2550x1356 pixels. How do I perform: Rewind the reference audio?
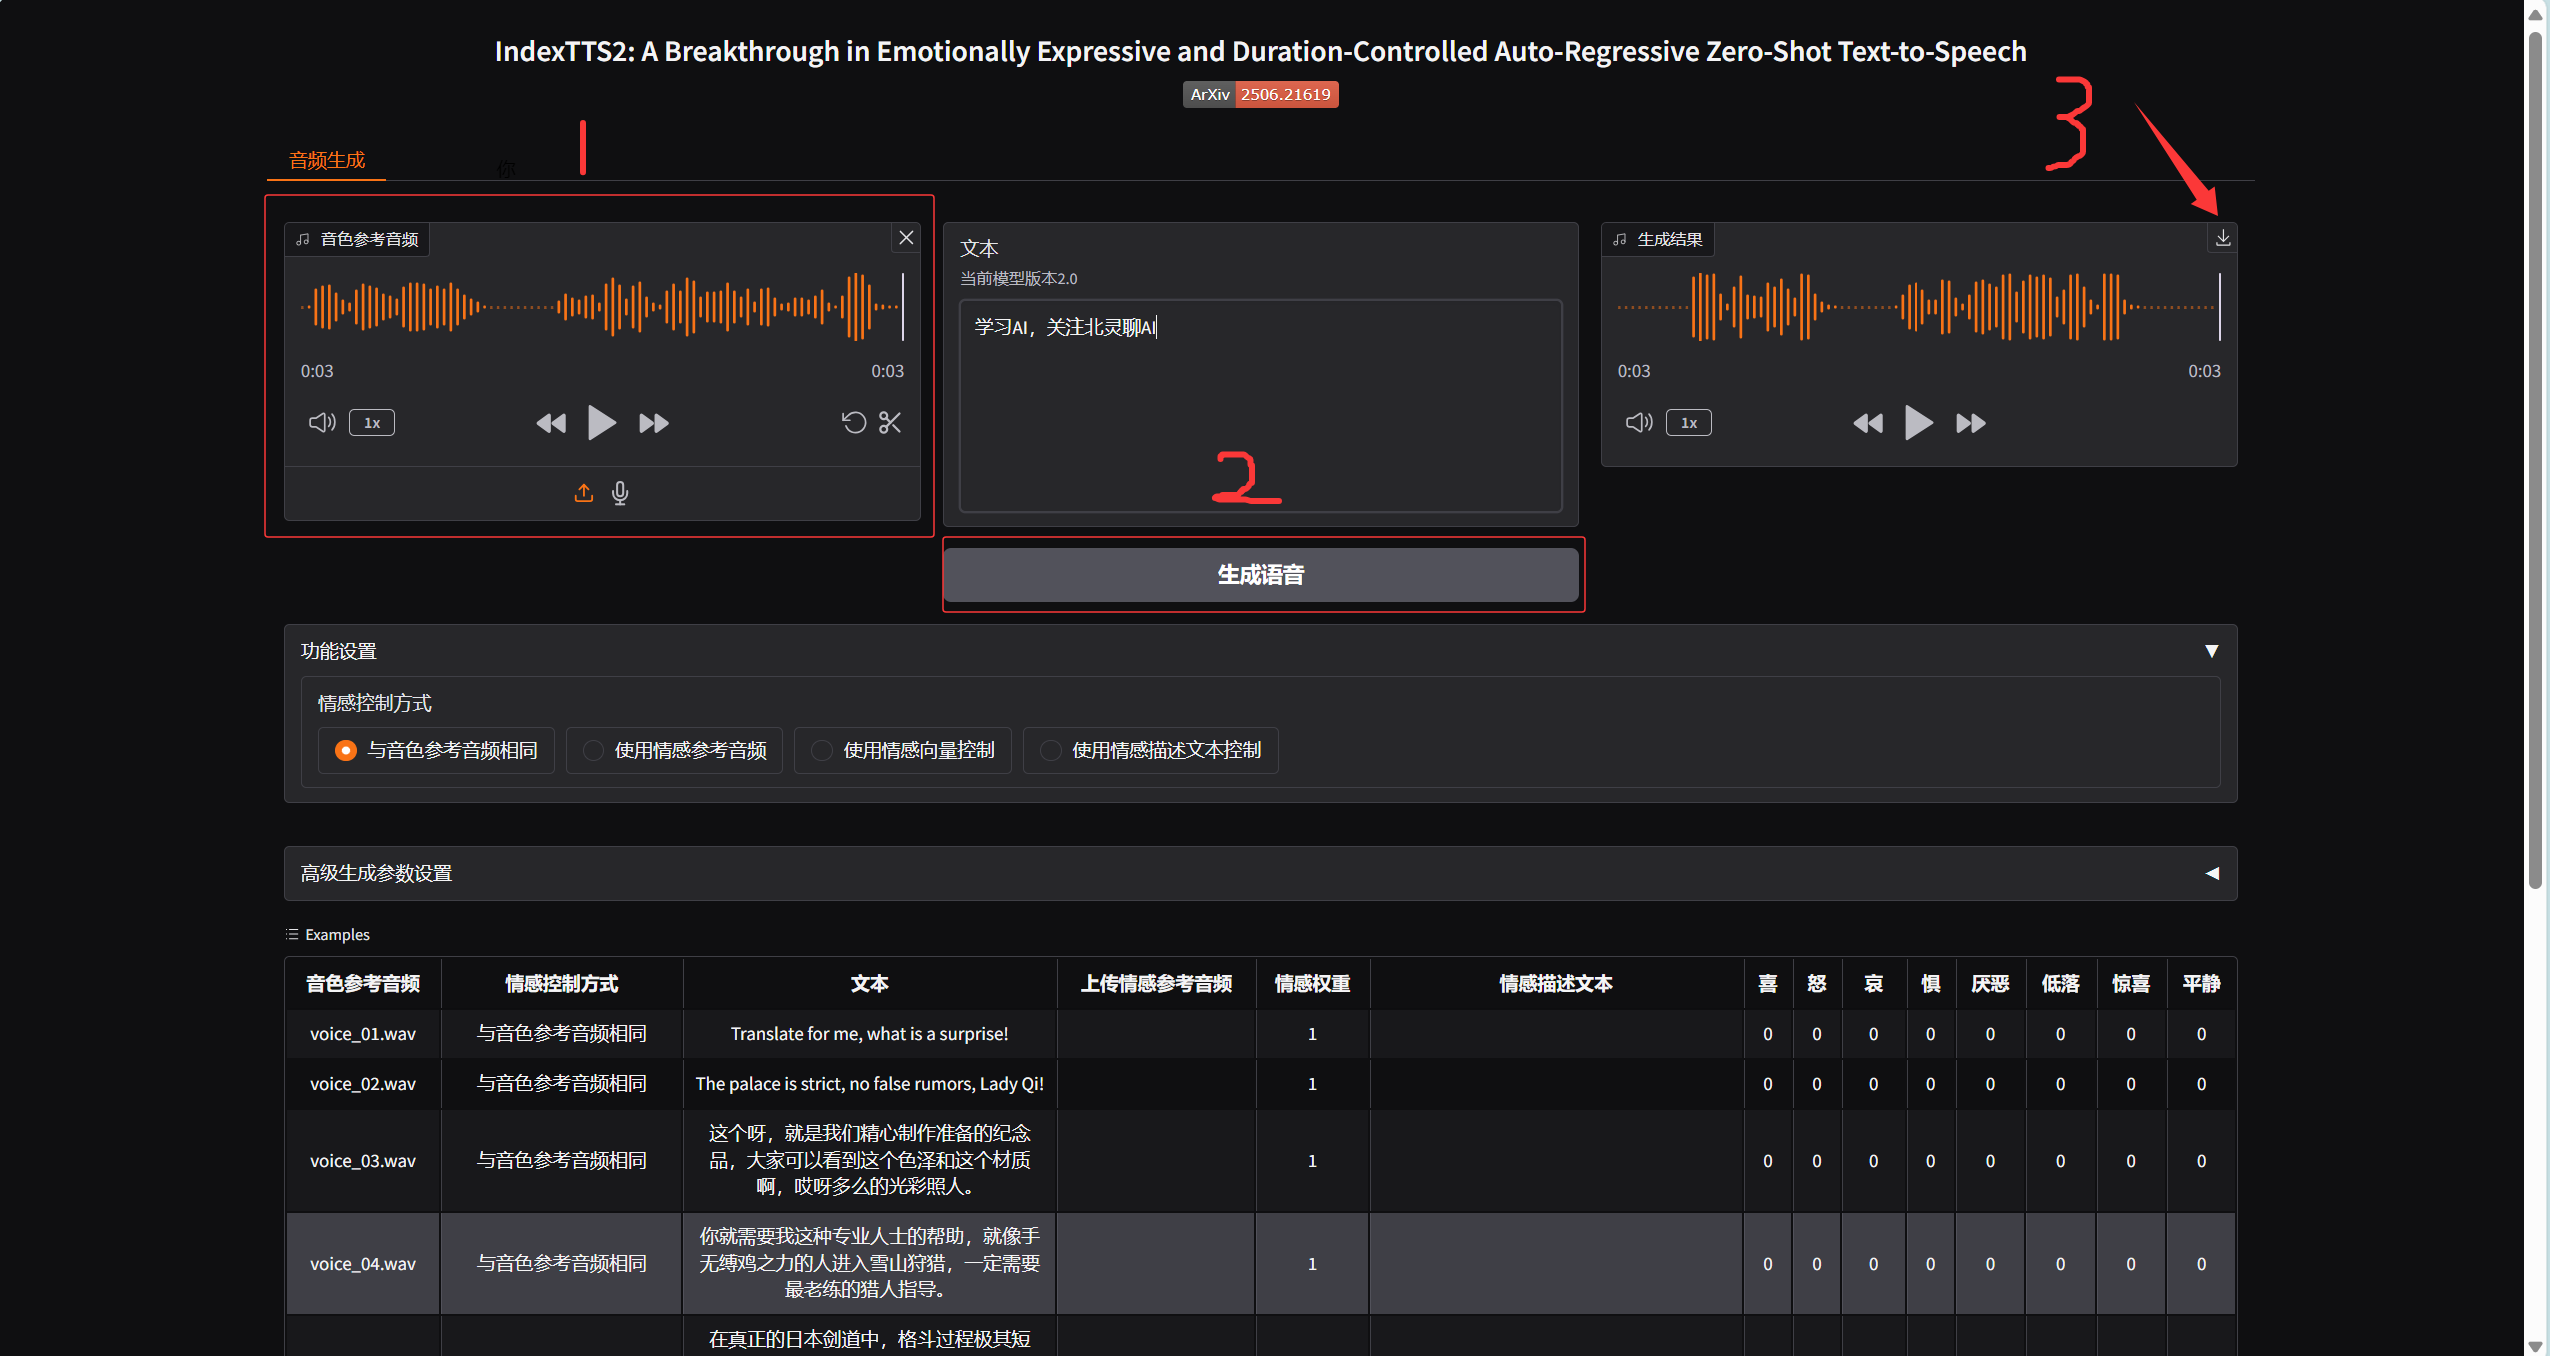[x=551, y=423]
